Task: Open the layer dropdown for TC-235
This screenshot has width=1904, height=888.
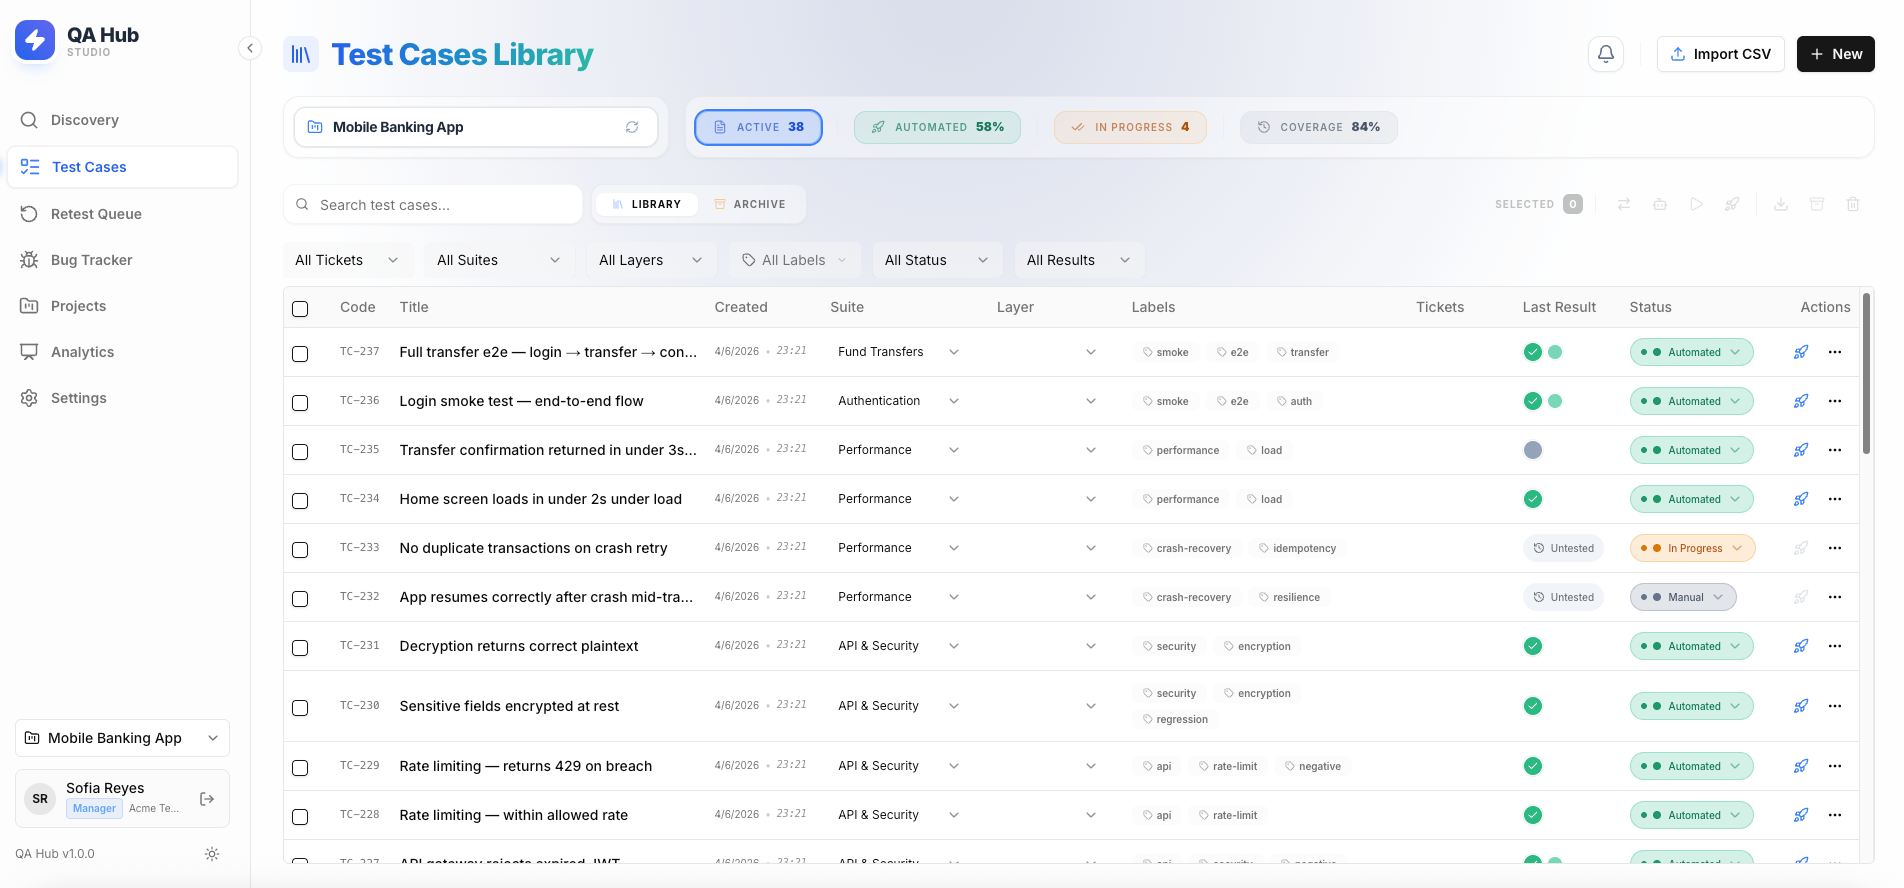Action: coord(1050,450)
